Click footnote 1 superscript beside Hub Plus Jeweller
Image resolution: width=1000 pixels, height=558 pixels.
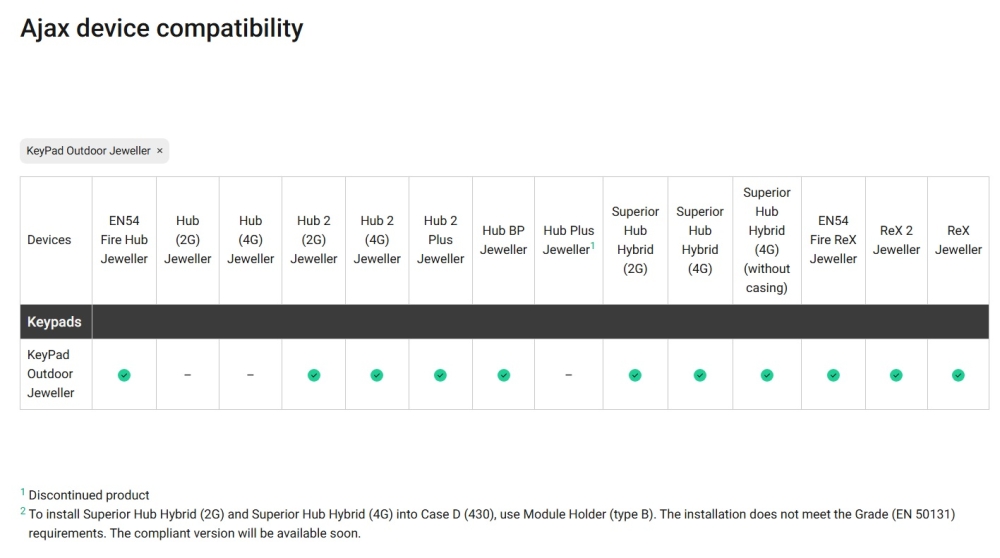click(593, 245)
